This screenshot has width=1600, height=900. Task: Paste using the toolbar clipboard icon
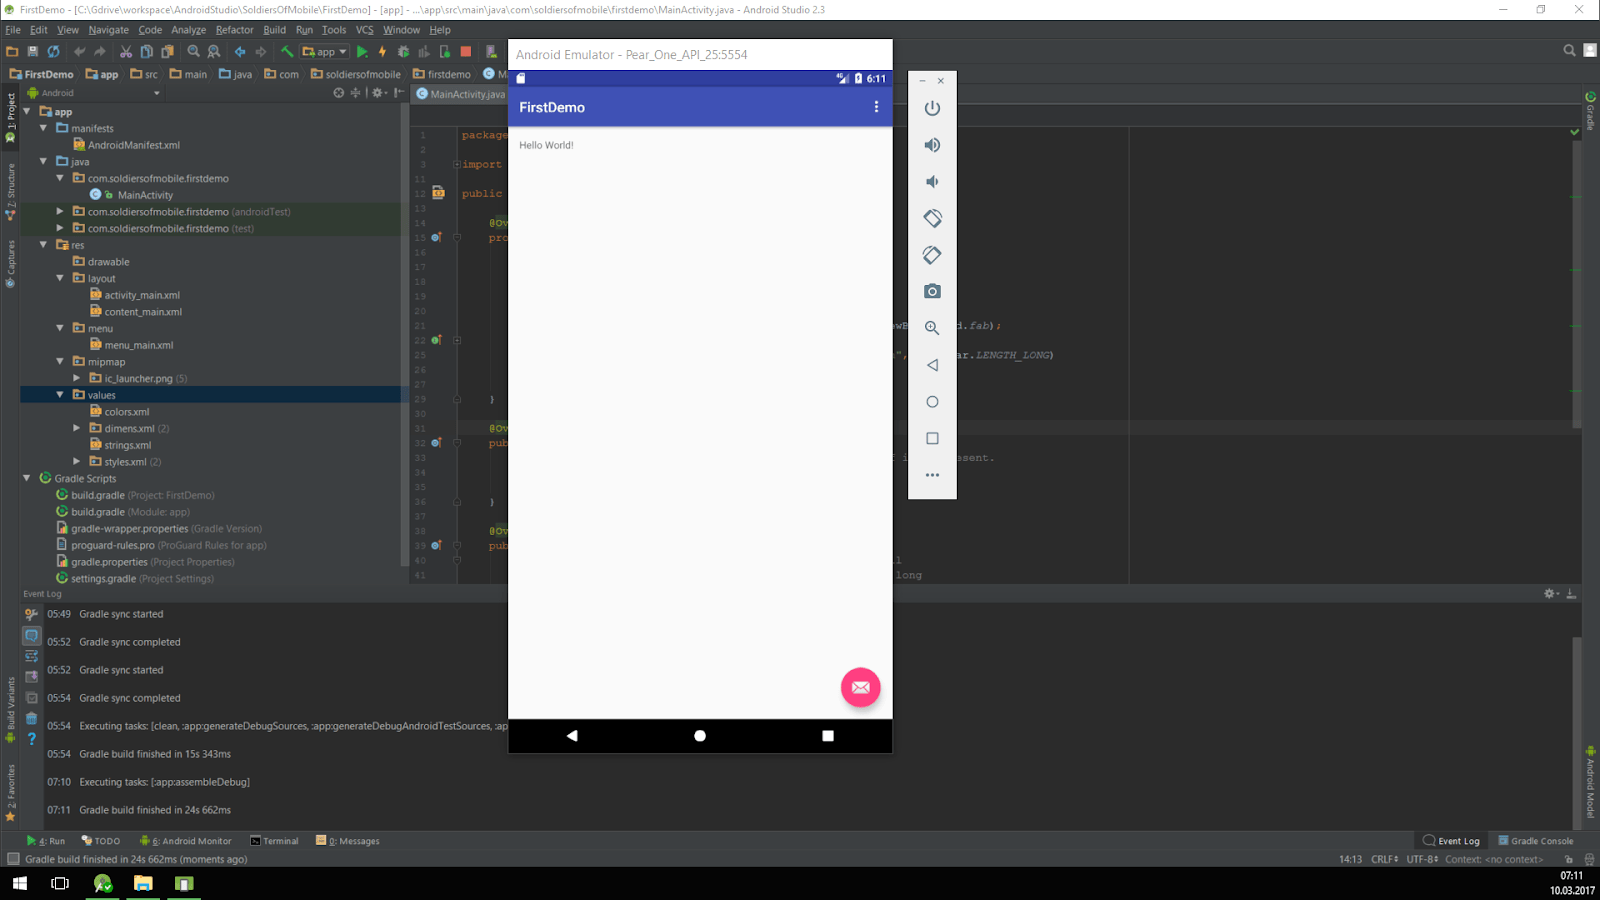(166, 51)
